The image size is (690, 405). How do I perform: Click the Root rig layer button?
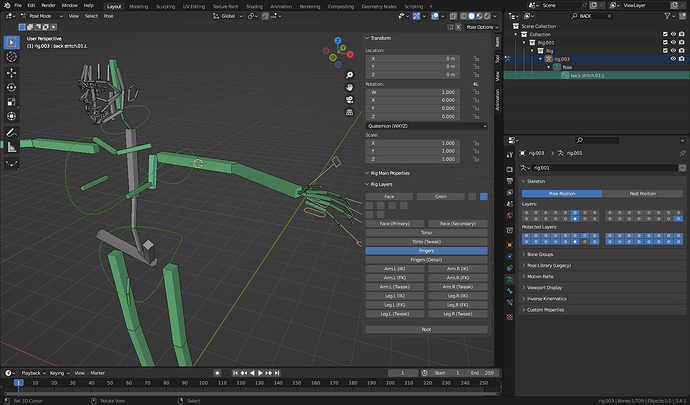426,329
